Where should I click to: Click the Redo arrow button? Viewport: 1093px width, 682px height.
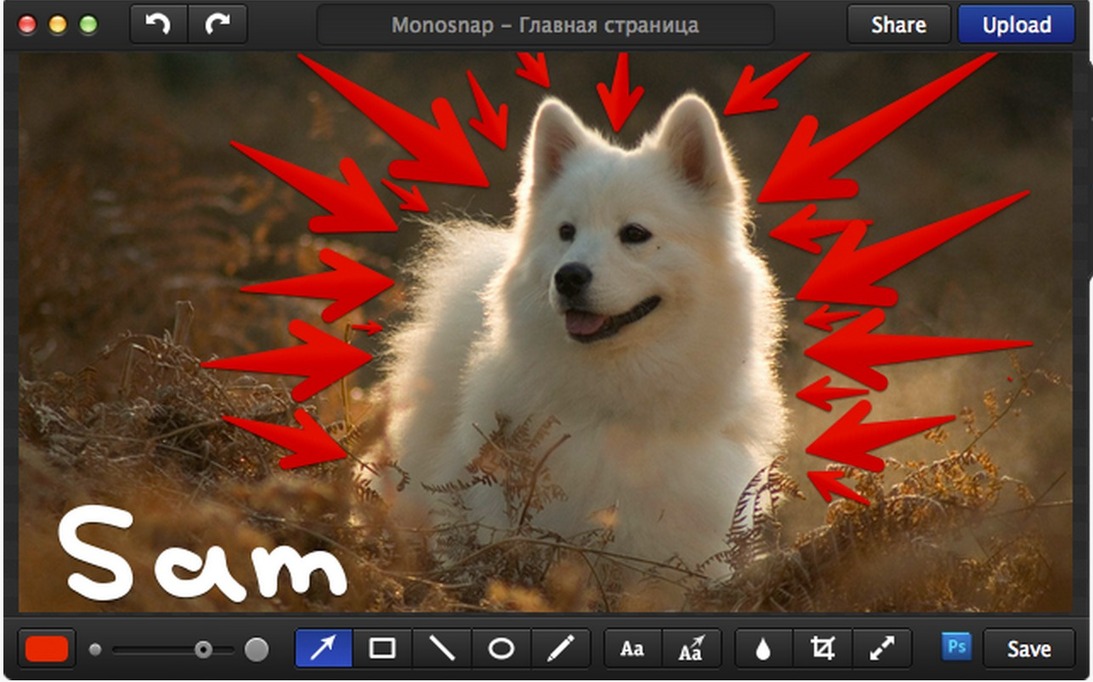[217, 24]
